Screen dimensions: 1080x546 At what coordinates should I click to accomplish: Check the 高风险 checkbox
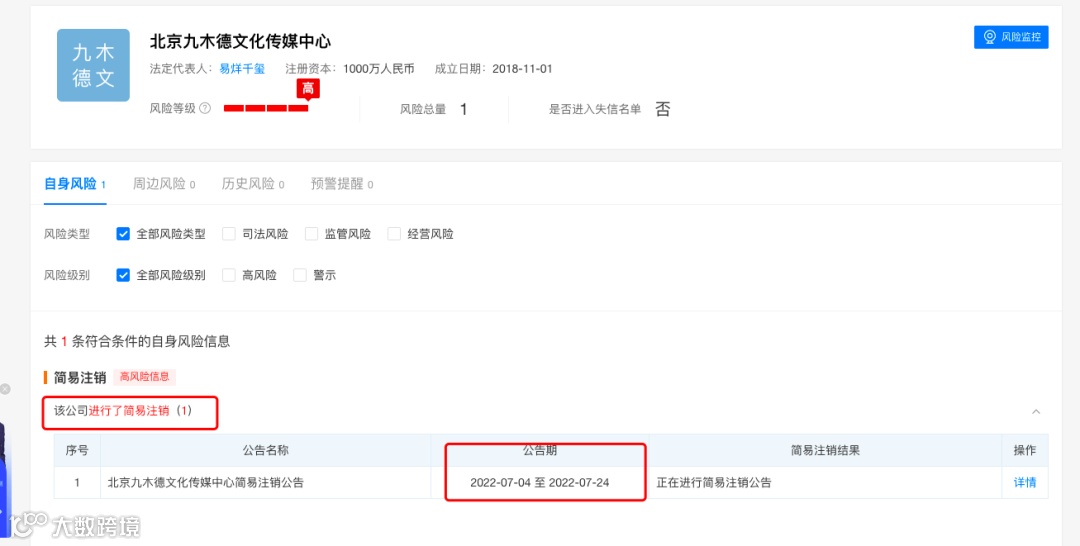(x=229, y=275)
